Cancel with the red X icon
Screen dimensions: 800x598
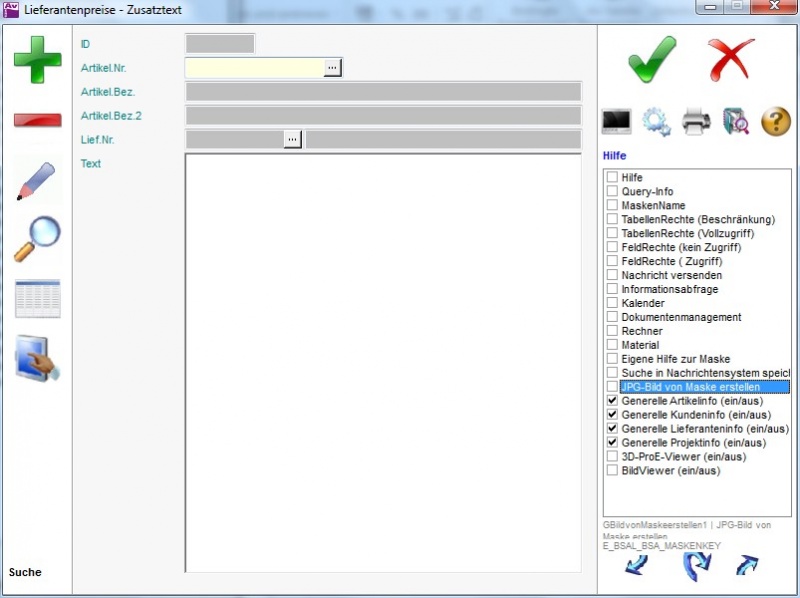coord(731,59)
